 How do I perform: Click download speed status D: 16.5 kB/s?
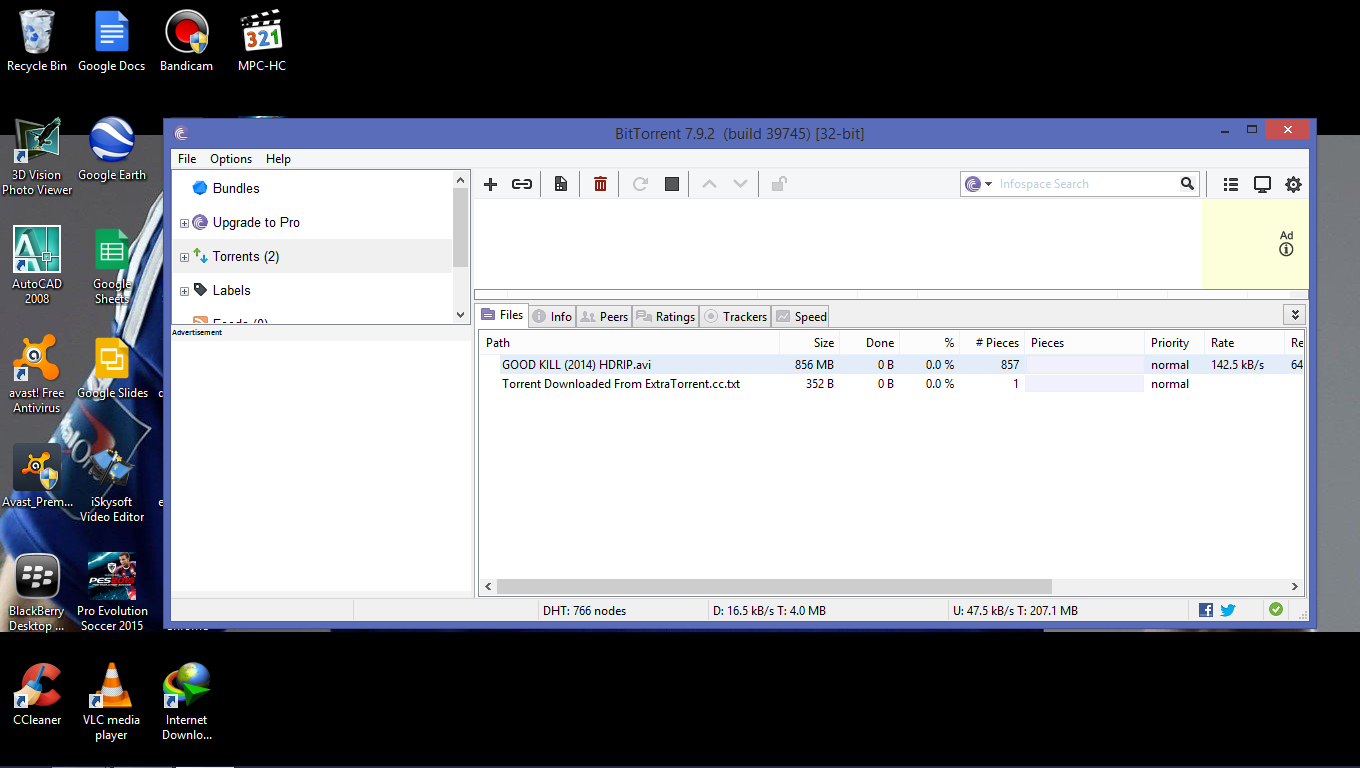pyautogui.click(x=768, y=610)
